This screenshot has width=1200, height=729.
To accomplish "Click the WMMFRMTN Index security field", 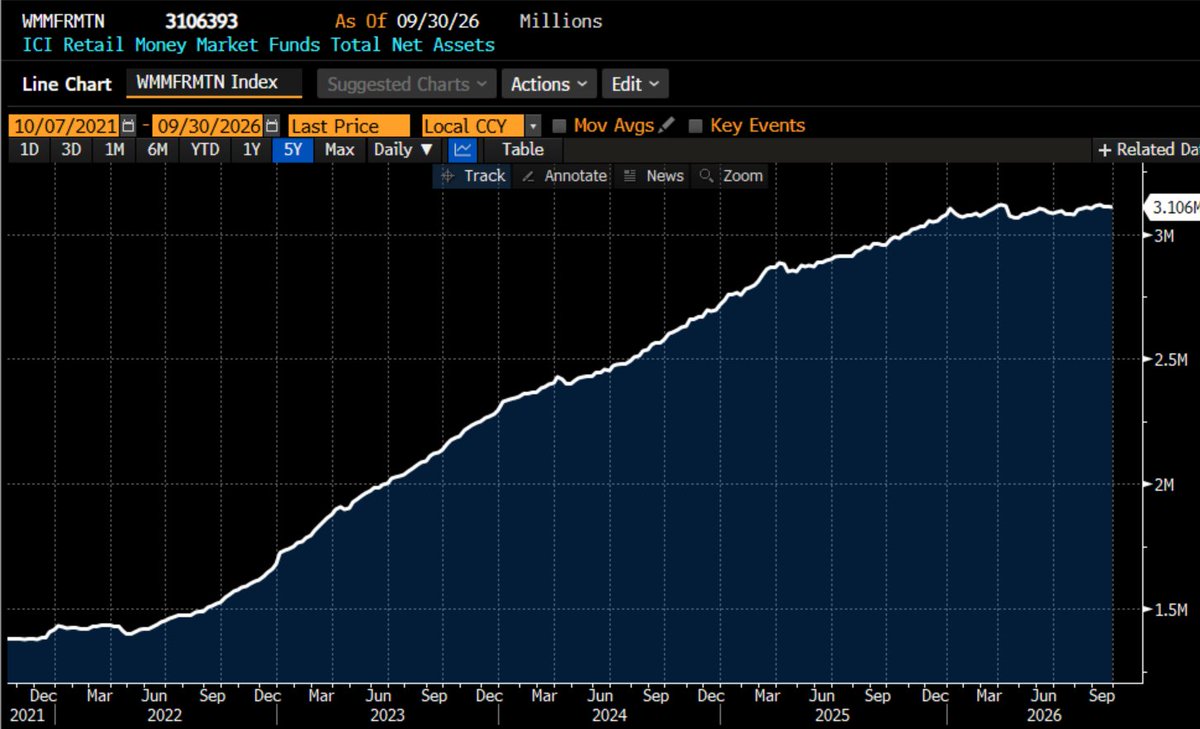I will tap(214, 83).
